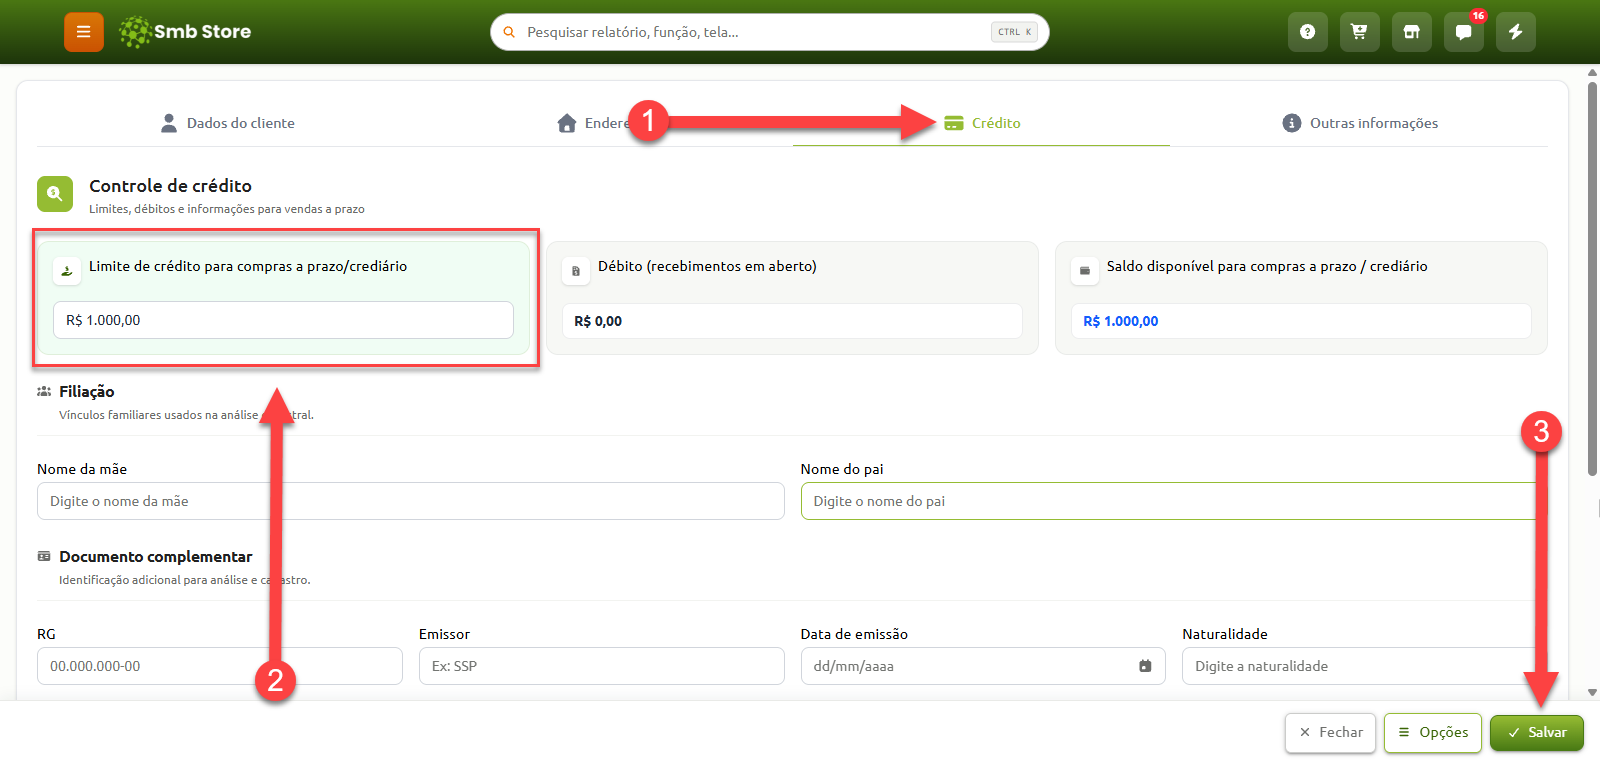Screen dimensions: 1600x765
Task: Click the Filiação people icon
Action: tap(44, 392)
